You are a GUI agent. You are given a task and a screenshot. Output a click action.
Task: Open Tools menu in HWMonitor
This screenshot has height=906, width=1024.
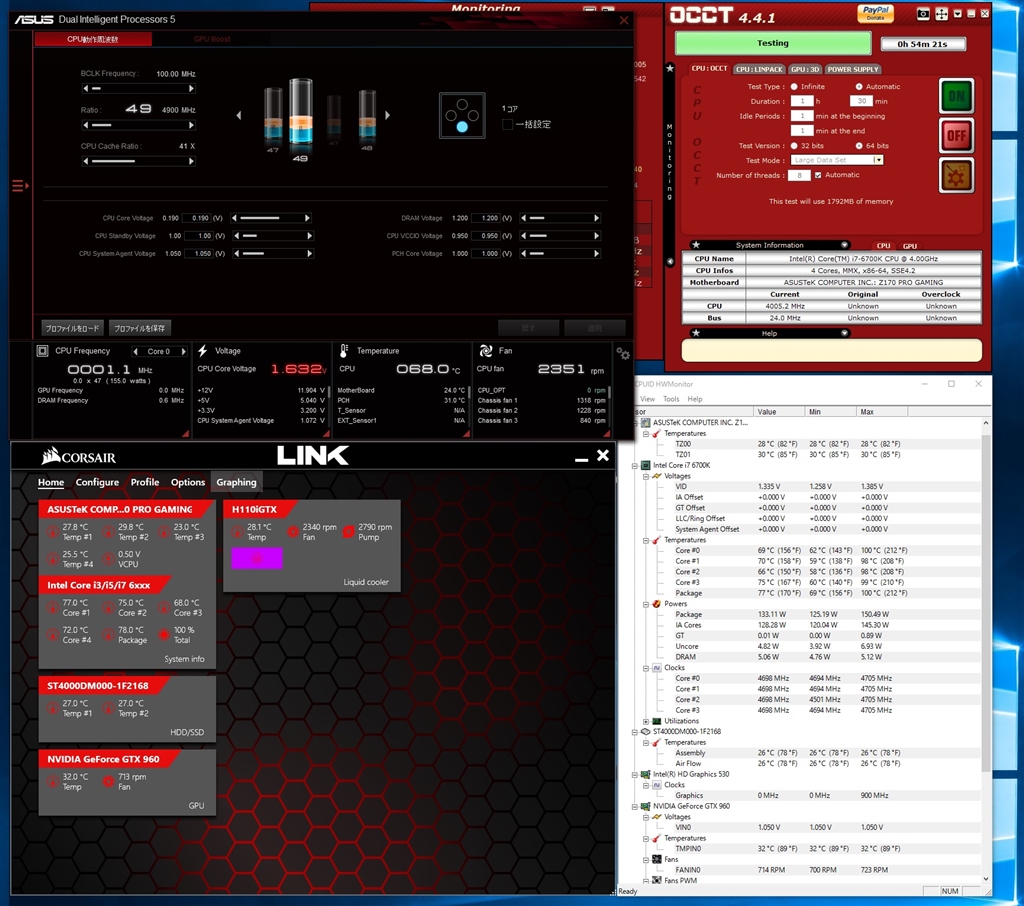click(x=671, y=399)
